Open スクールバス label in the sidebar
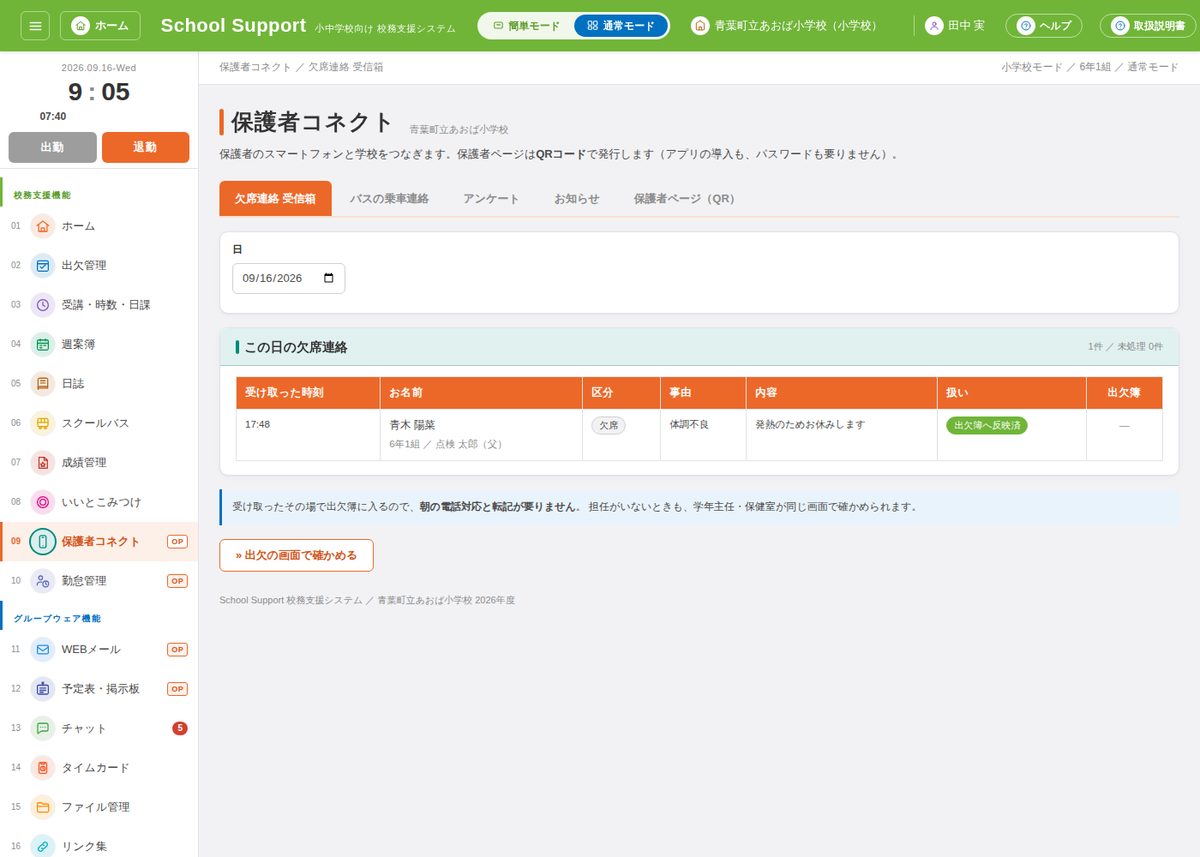Viewport: 1200px width, 857px height. pos(95,423)
